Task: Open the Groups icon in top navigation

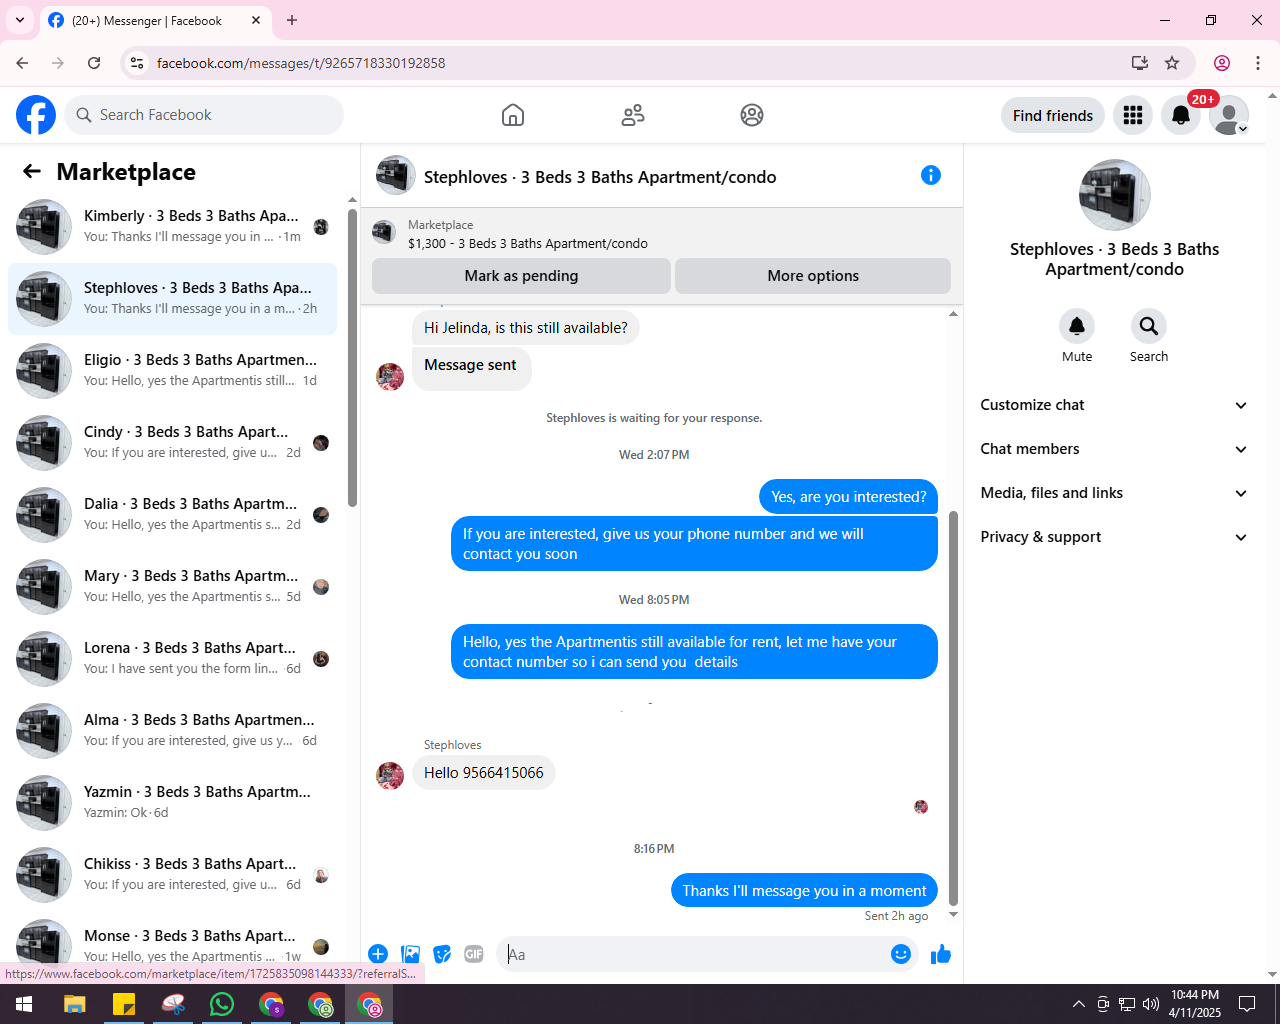Action: click(752, 115)
